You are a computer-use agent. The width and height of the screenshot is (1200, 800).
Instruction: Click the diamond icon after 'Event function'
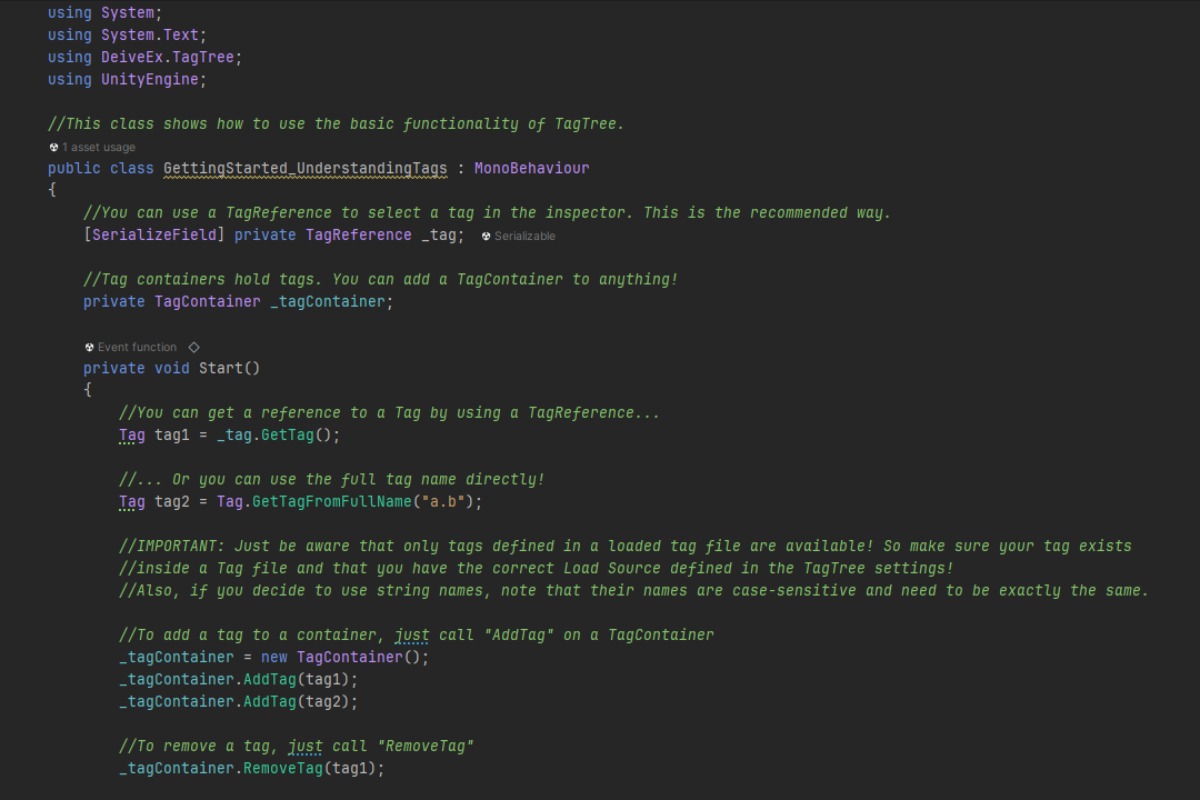click(194, 347)
